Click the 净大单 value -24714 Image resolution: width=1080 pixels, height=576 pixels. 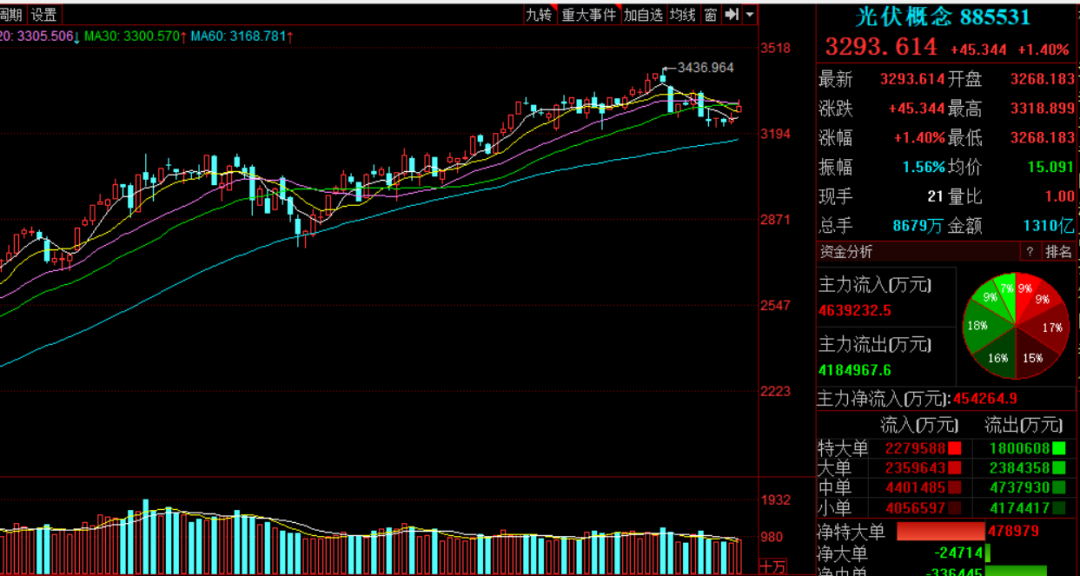tap(959, 553)
